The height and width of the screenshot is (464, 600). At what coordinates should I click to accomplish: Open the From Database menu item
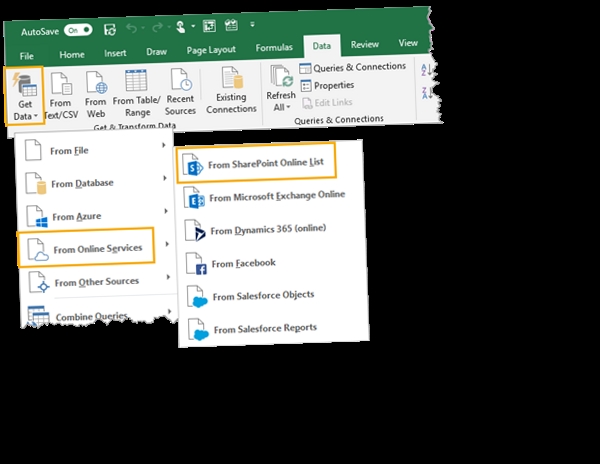[x=94, y=182]
